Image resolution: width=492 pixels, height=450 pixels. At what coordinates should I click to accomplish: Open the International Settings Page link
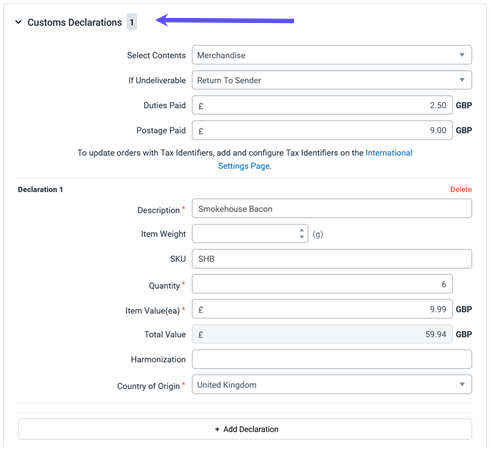point(315,159)
